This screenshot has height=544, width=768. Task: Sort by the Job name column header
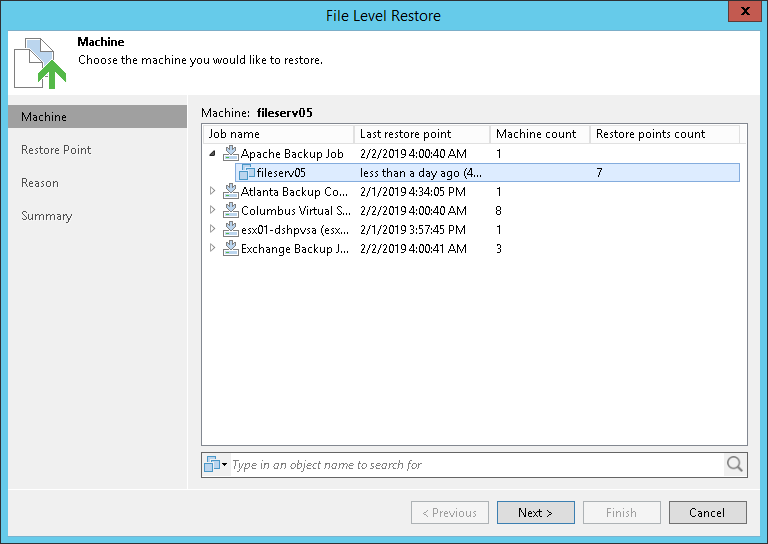point(278,134)
